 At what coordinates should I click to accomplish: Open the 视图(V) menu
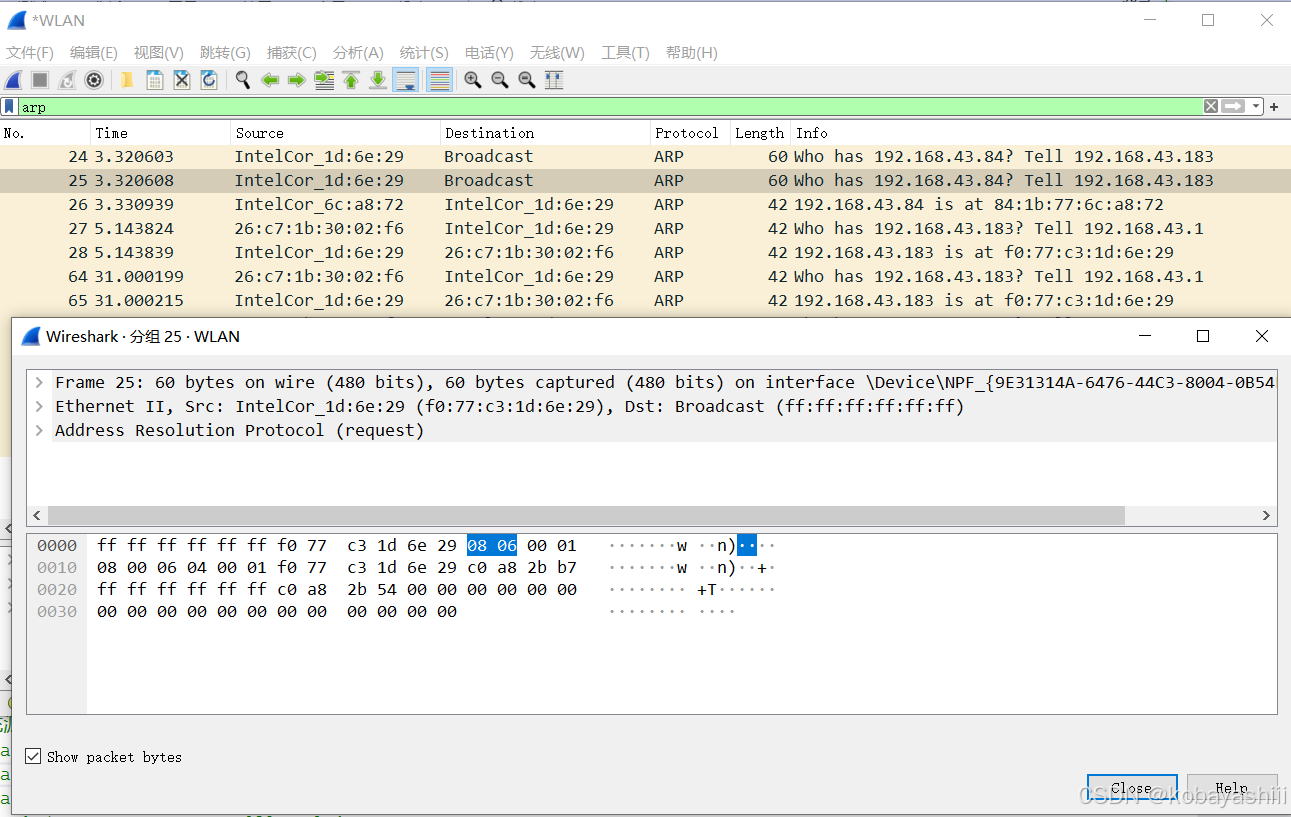pos(159,53)
